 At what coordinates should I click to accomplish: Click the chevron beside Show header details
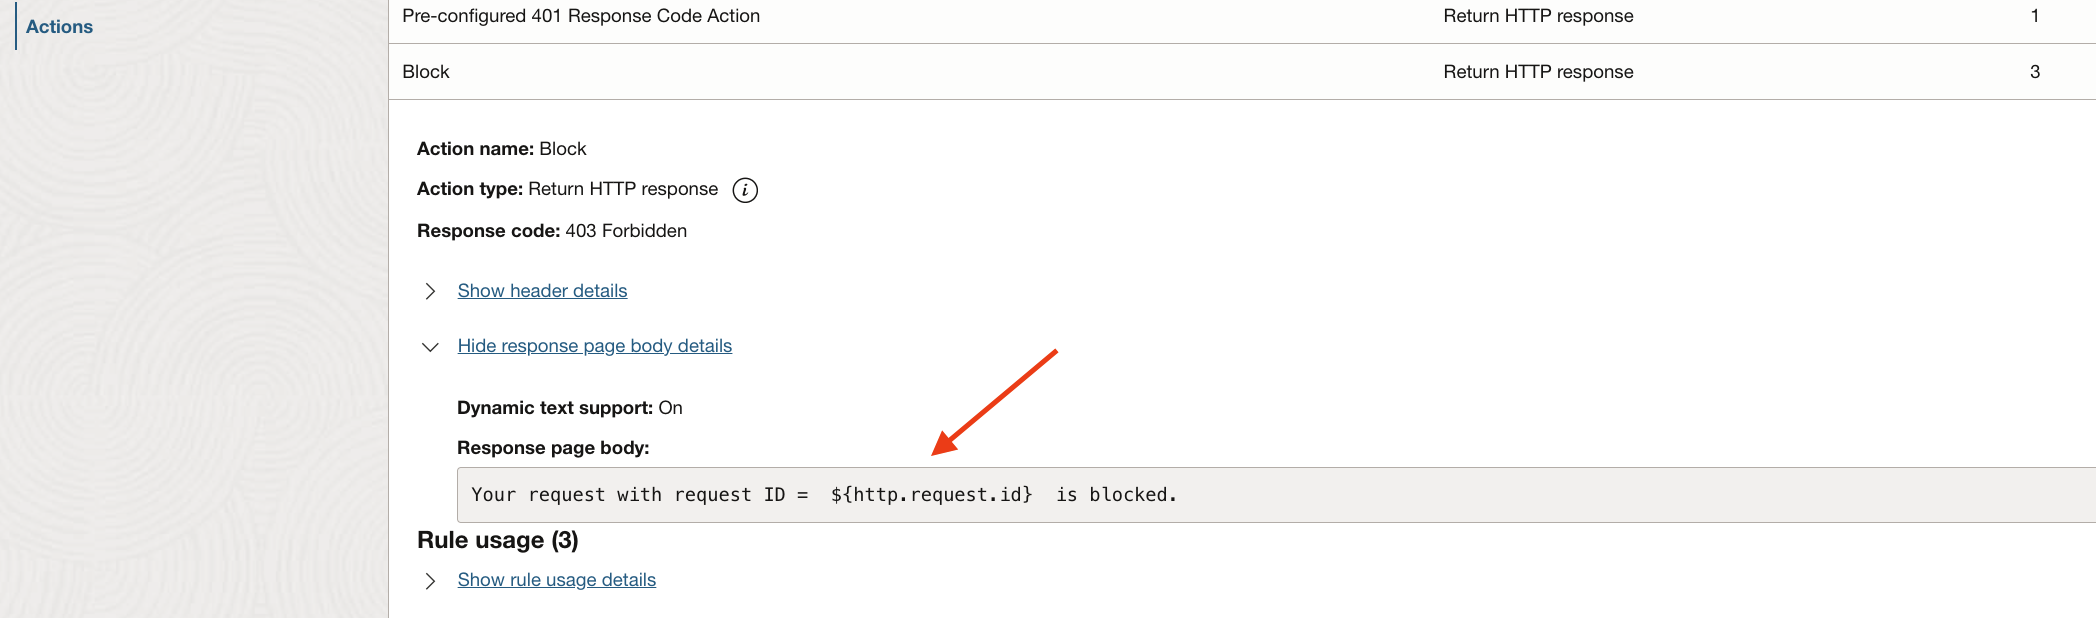(431, 291)
